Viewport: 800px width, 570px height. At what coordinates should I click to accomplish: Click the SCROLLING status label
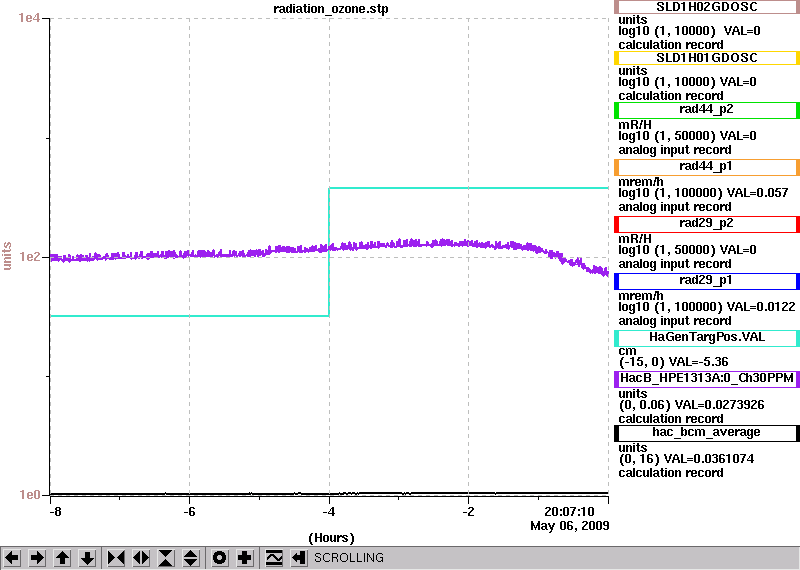pos(349,558)
